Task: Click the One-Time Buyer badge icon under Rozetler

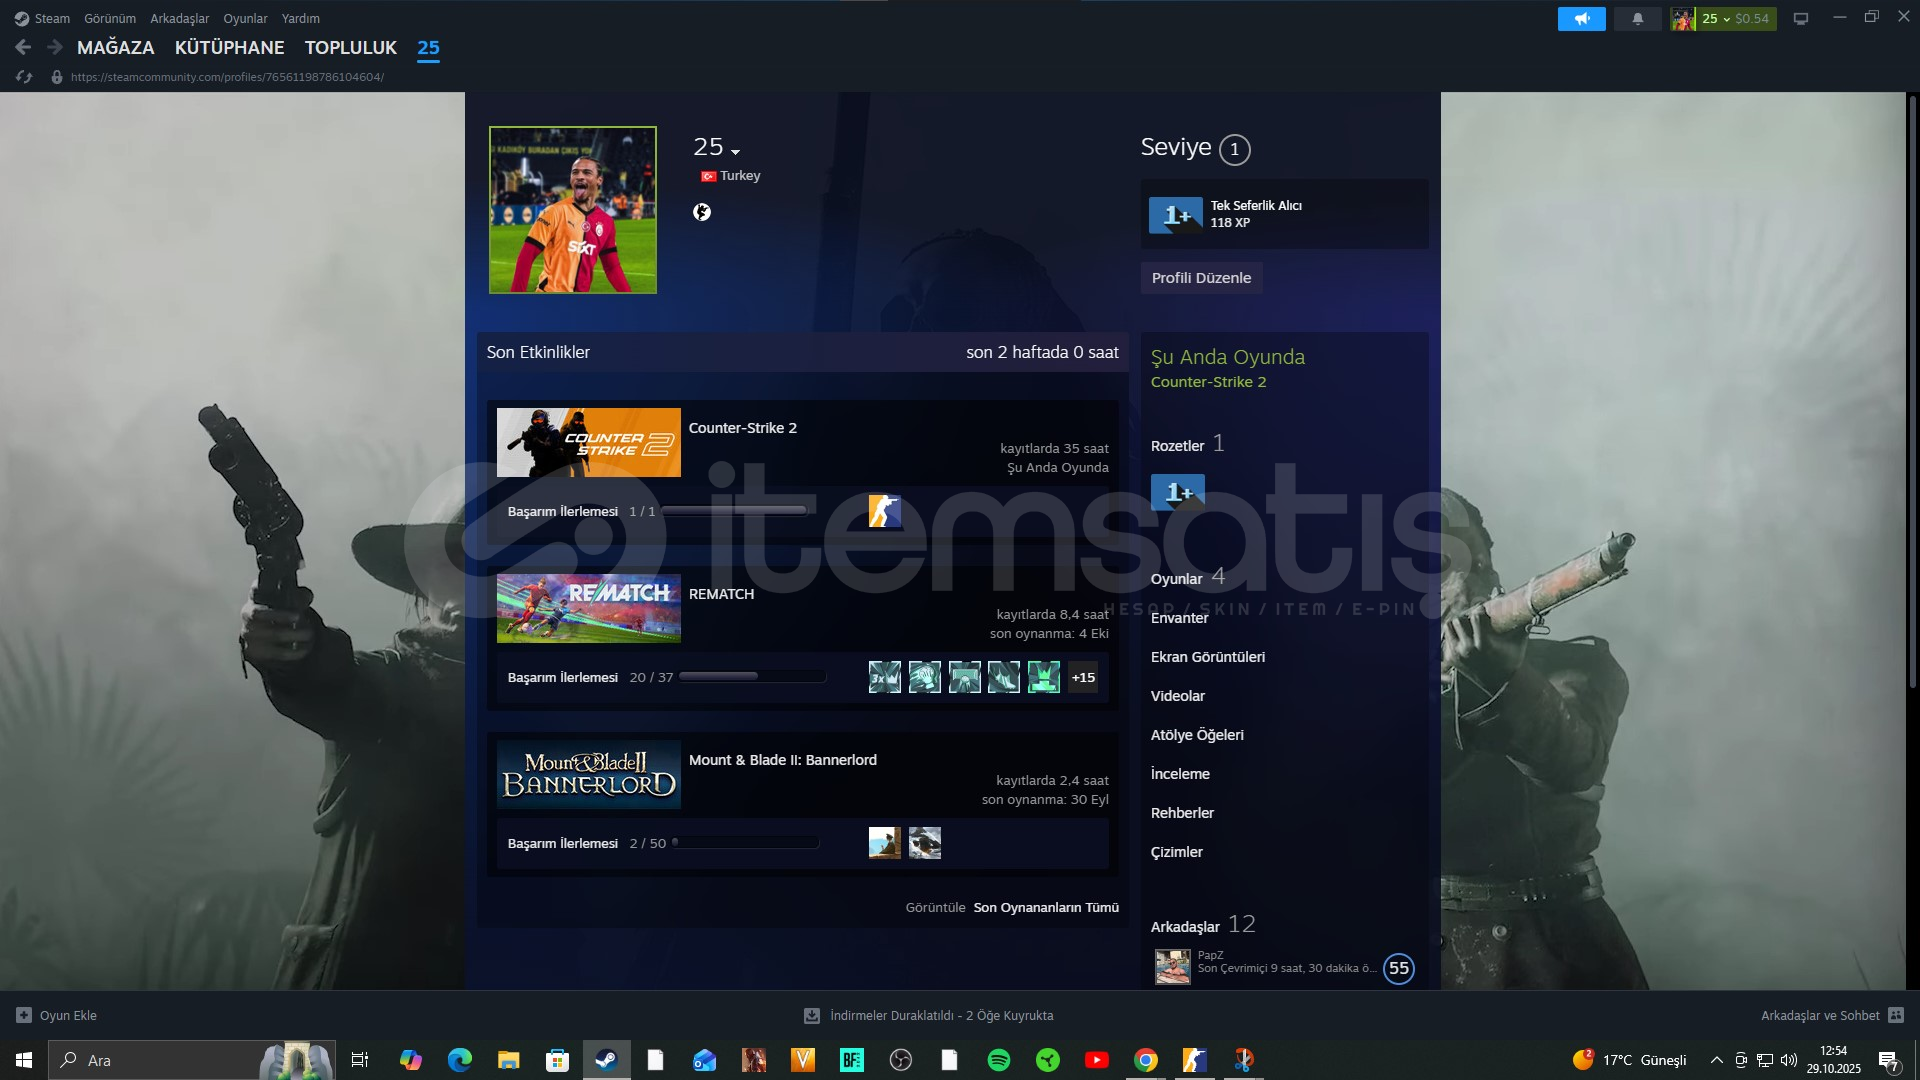Action: pyautogui.click(x=1177, y=492)
